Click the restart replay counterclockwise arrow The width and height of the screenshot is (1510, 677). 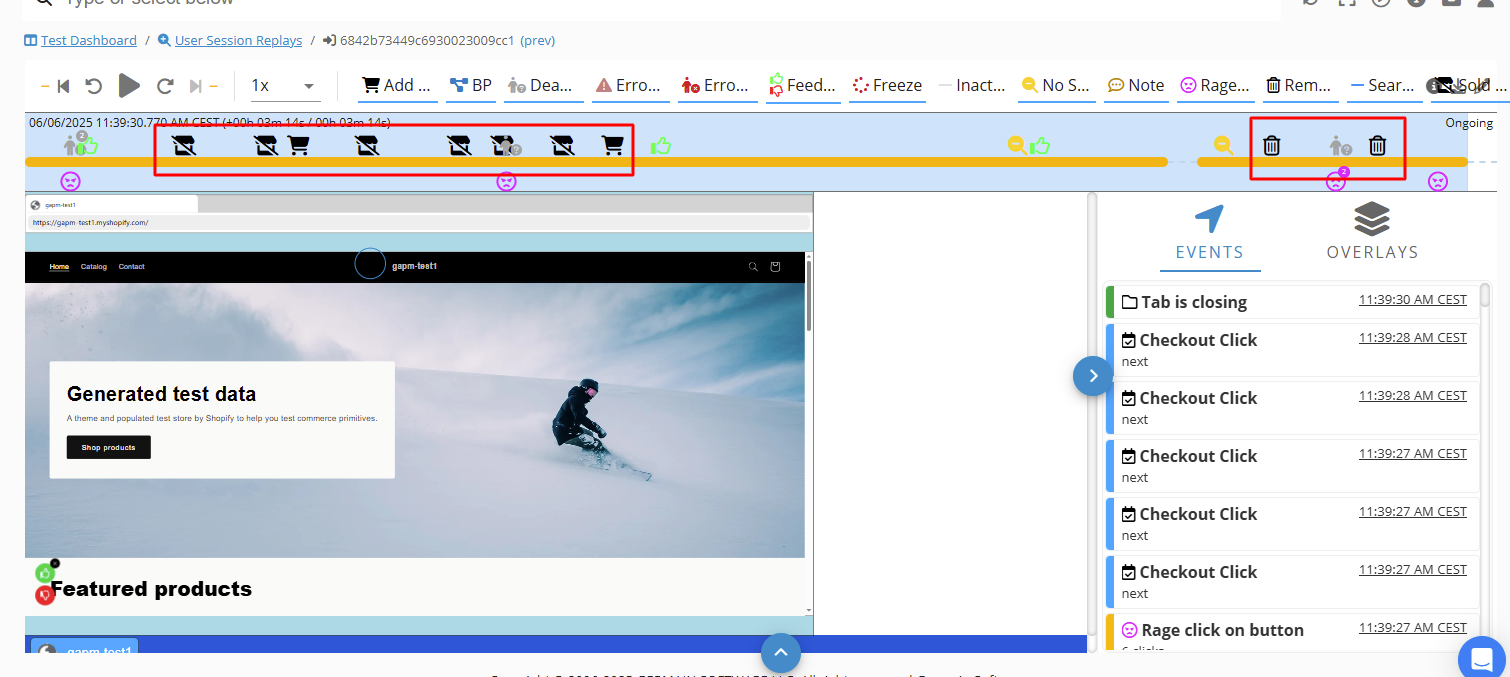(93, 86)
